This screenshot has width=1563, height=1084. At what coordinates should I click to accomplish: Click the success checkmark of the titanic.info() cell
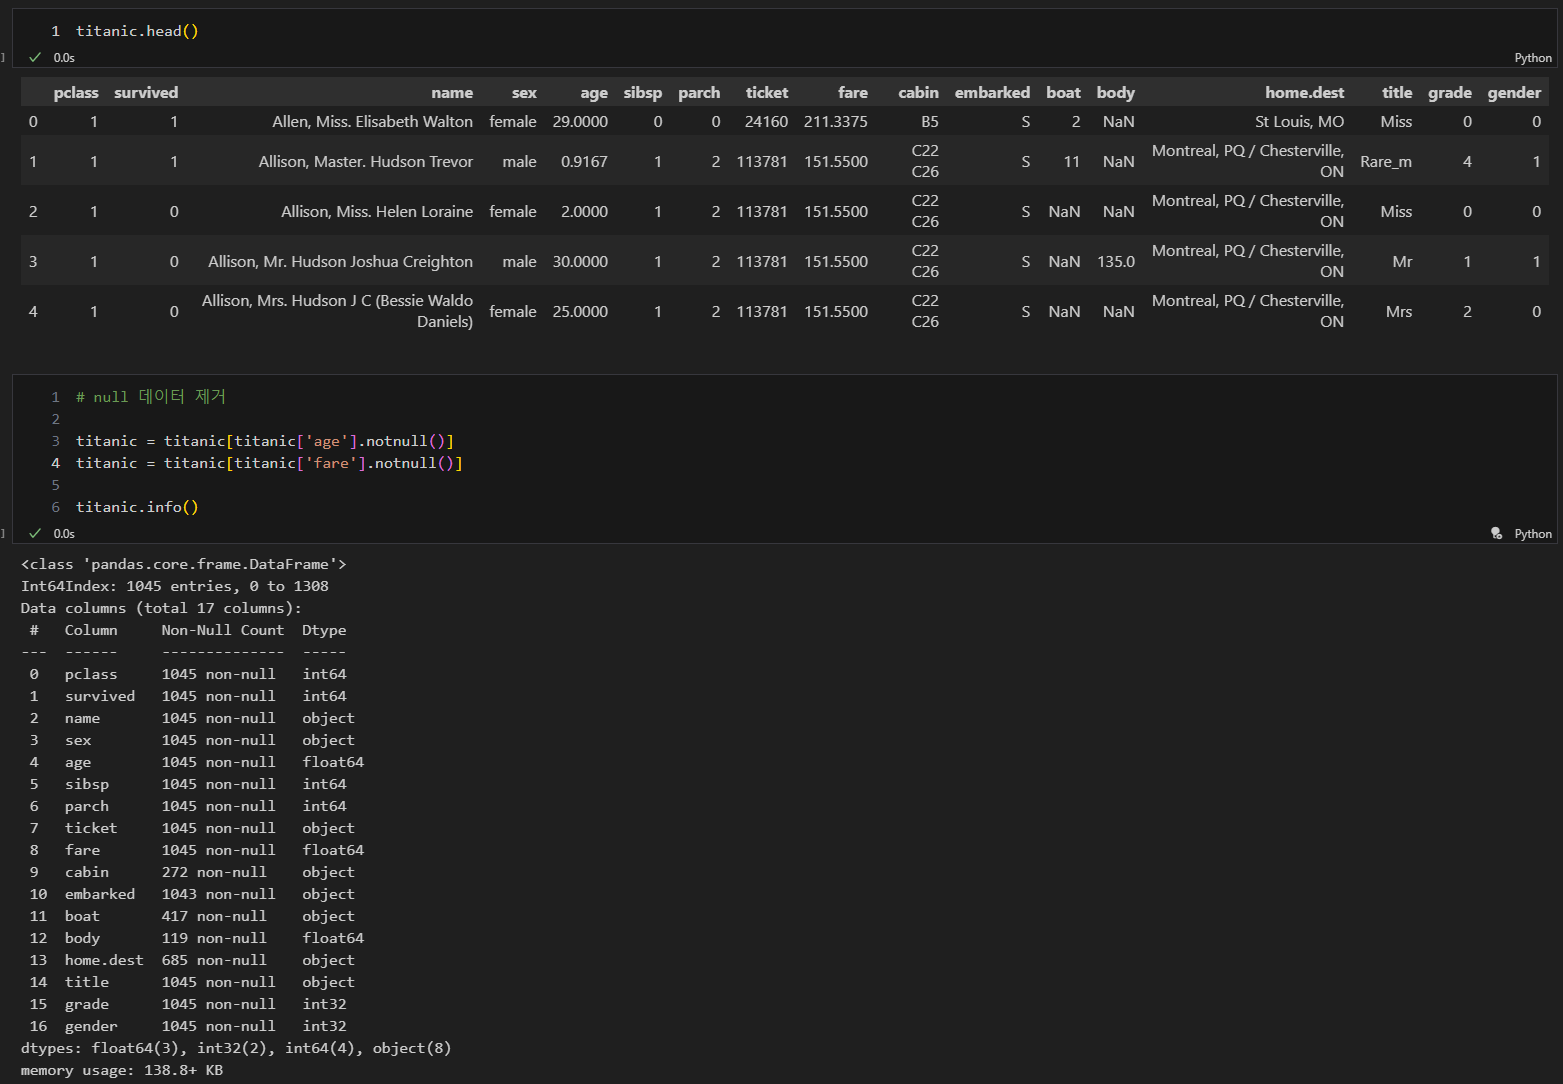[35, 534]
